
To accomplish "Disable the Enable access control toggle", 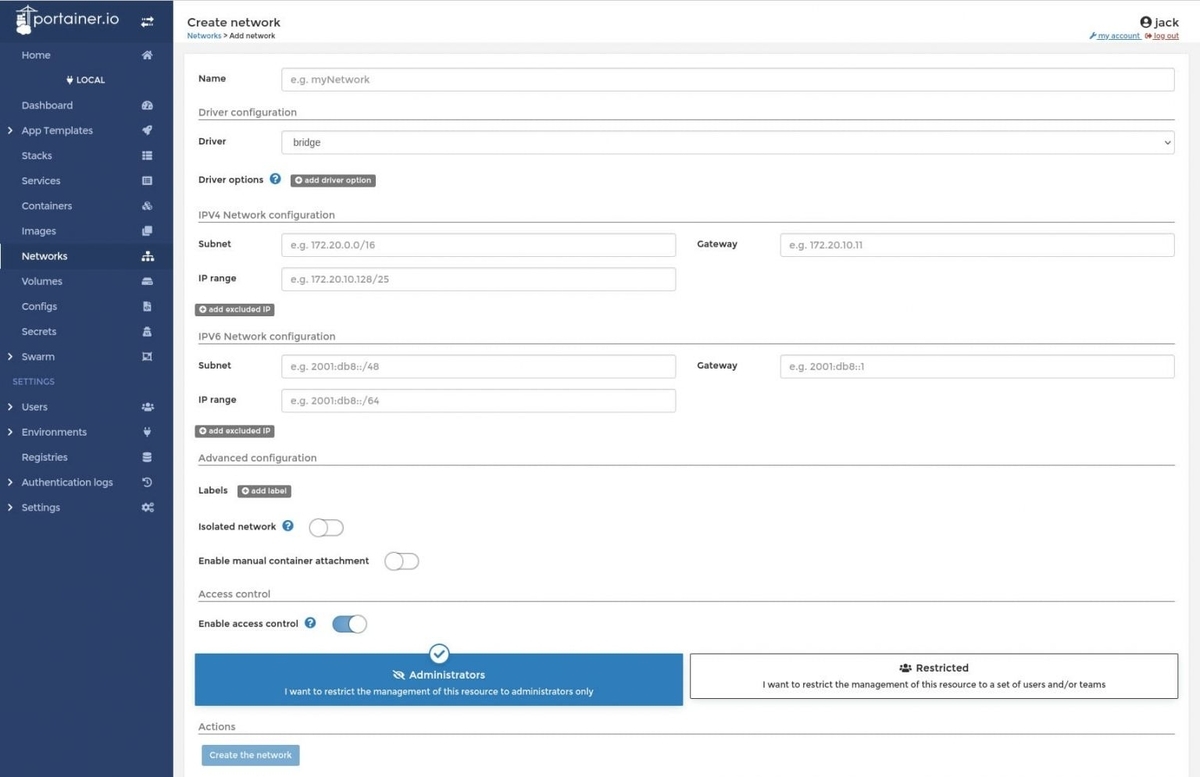I will 349,622.
